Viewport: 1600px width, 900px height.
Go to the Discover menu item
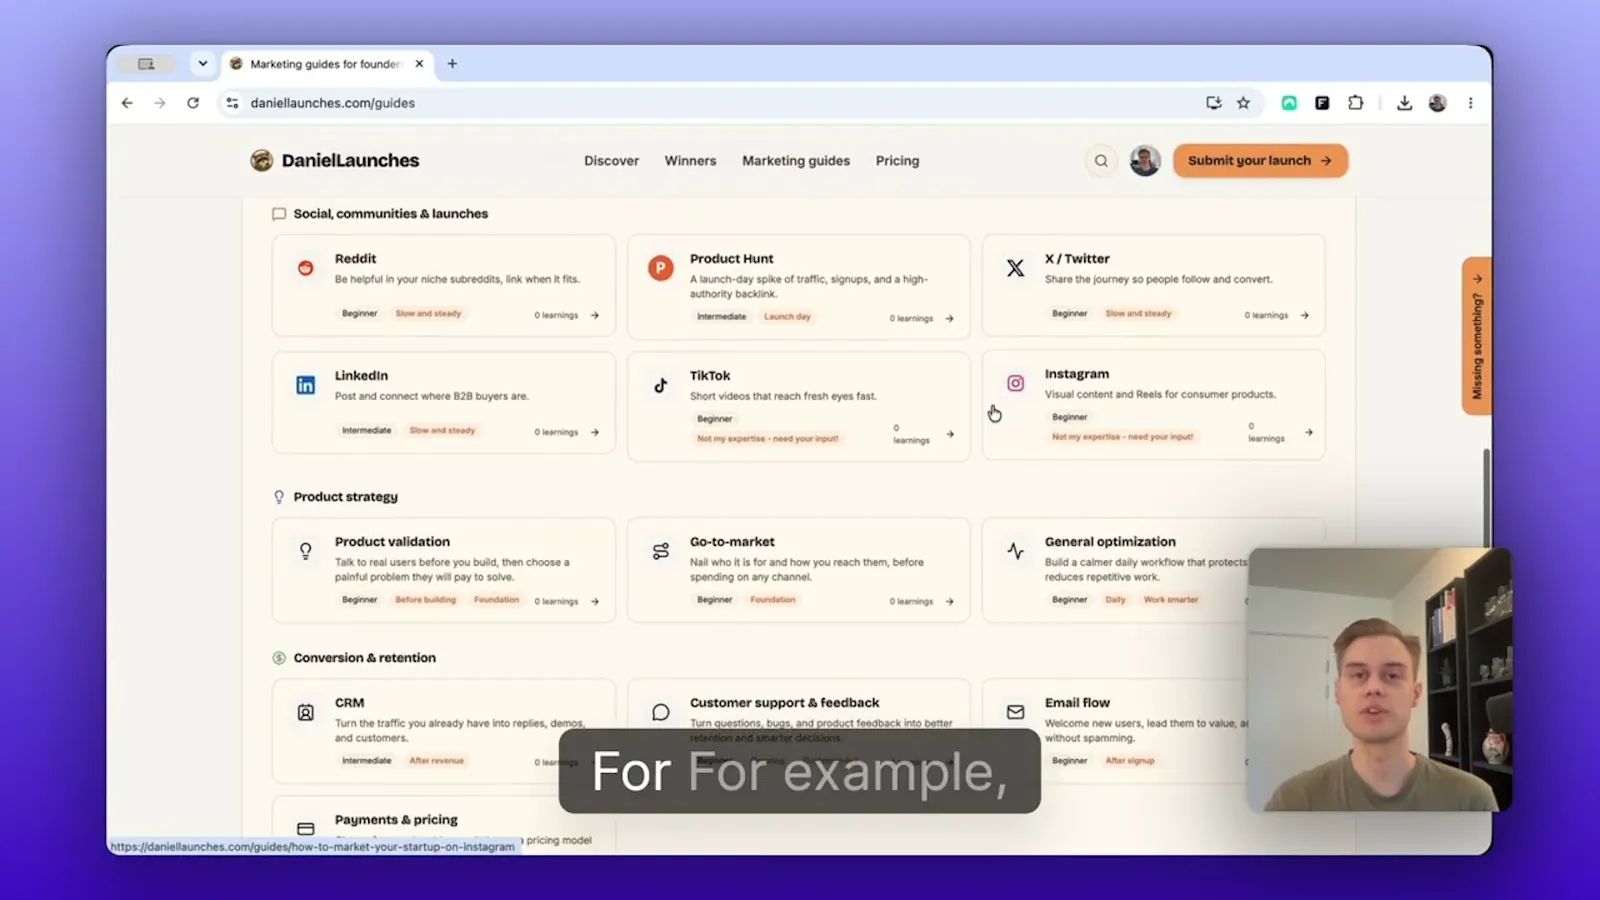point(611,161)
